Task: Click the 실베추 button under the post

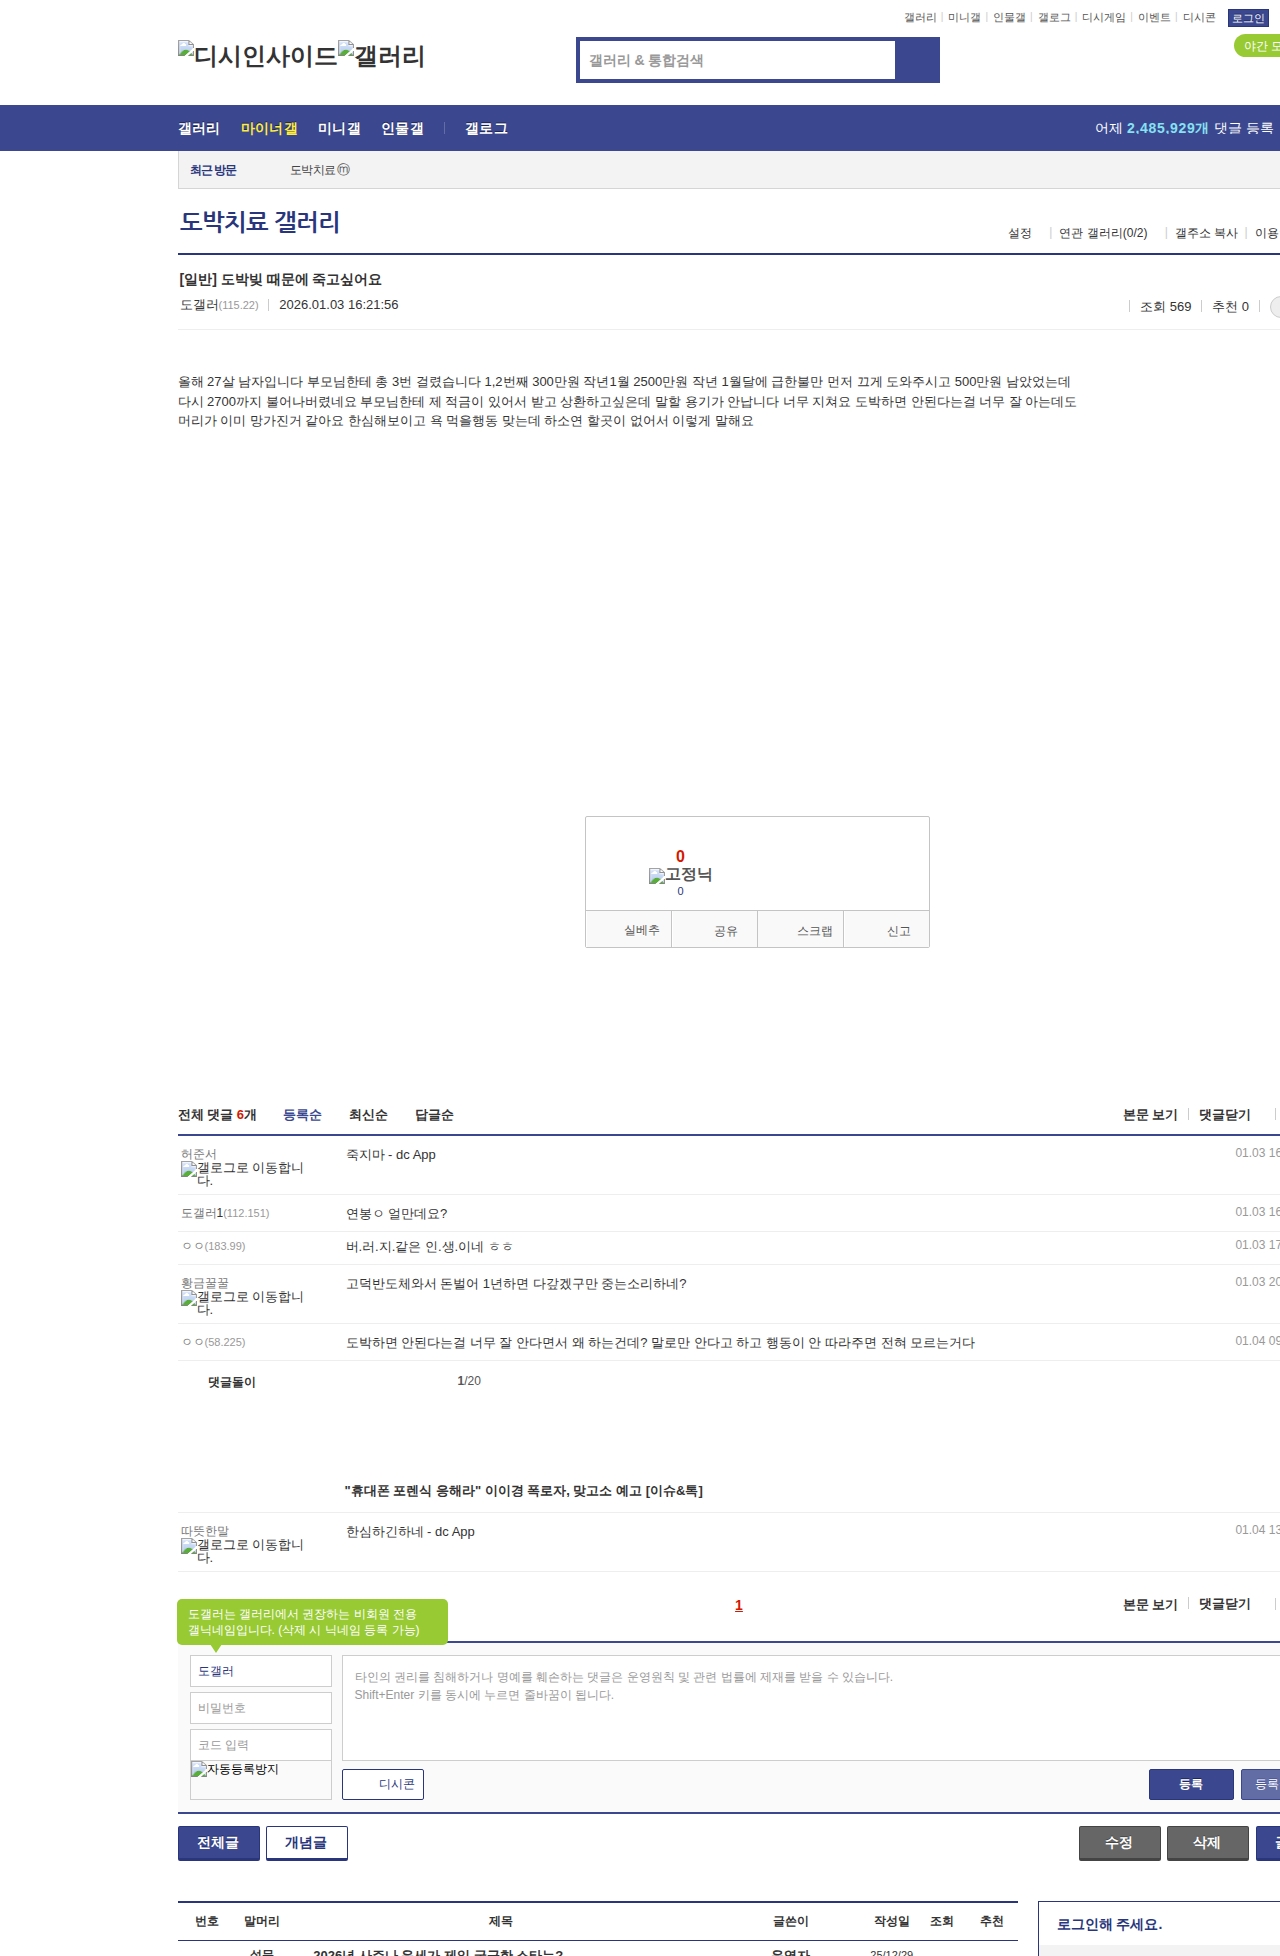Action: 629,930
